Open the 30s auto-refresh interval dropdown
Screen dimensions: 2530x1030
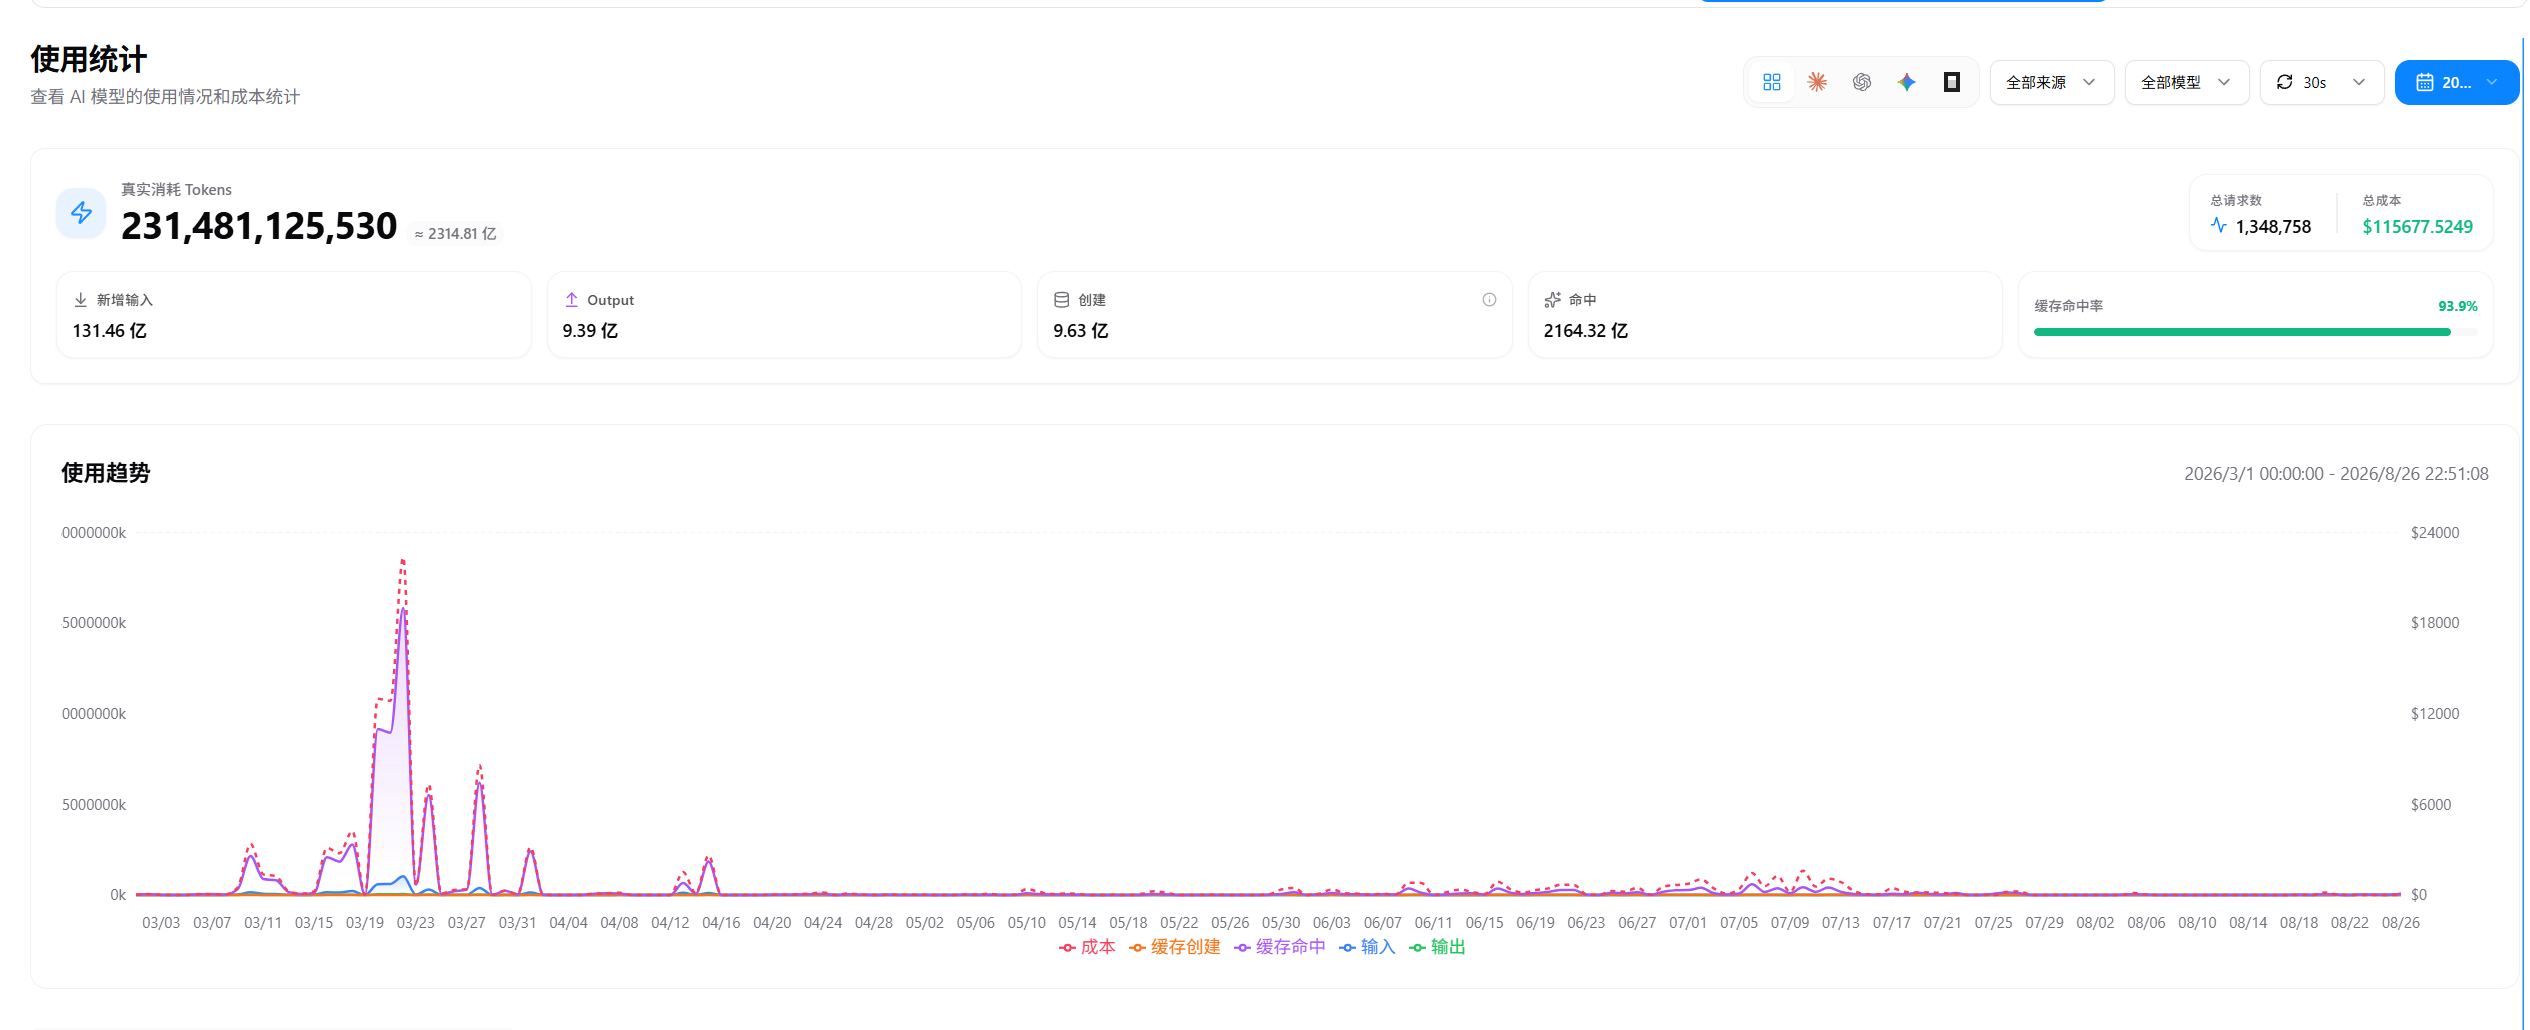point(2322,82)
